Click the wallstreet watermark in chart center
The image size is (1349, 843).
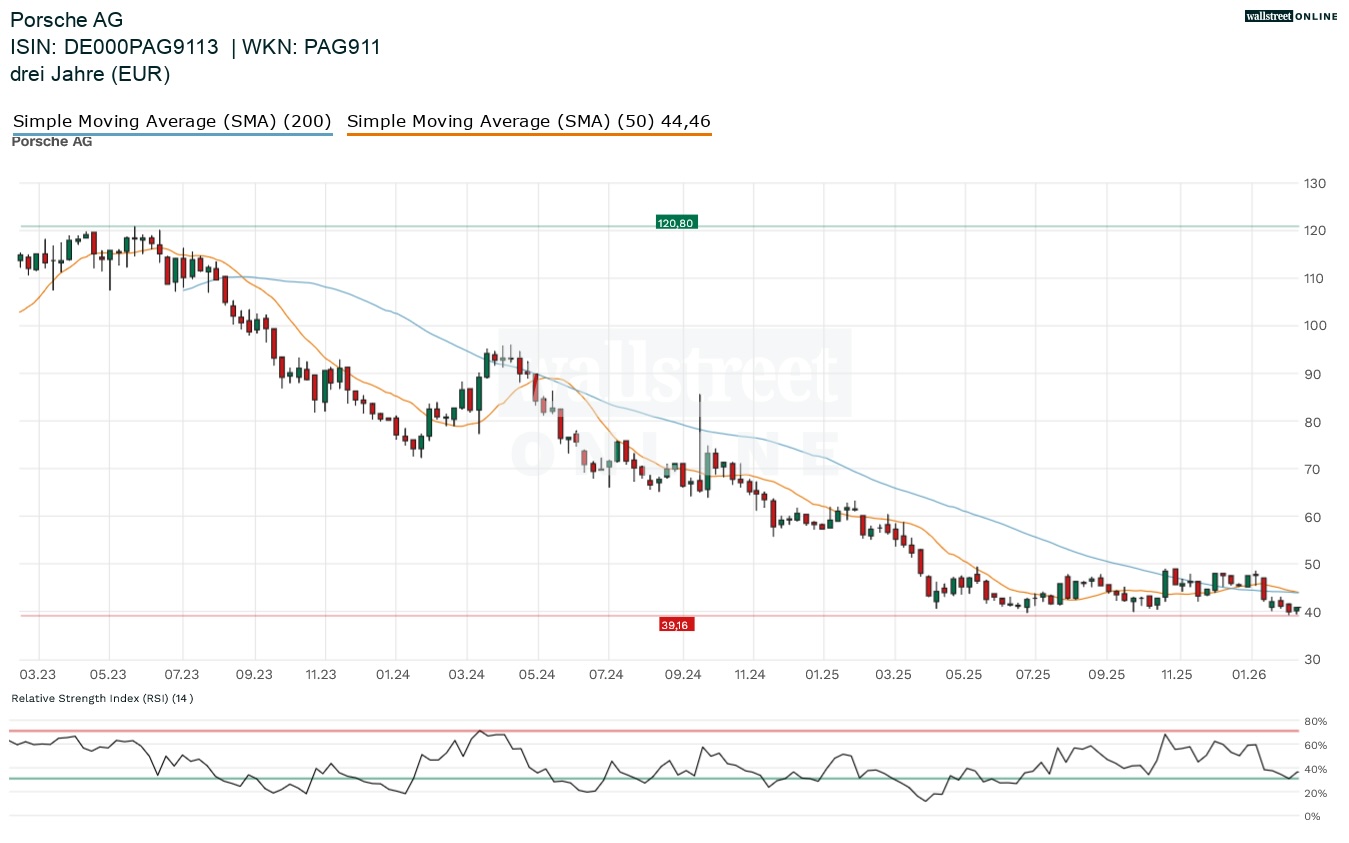675,375
